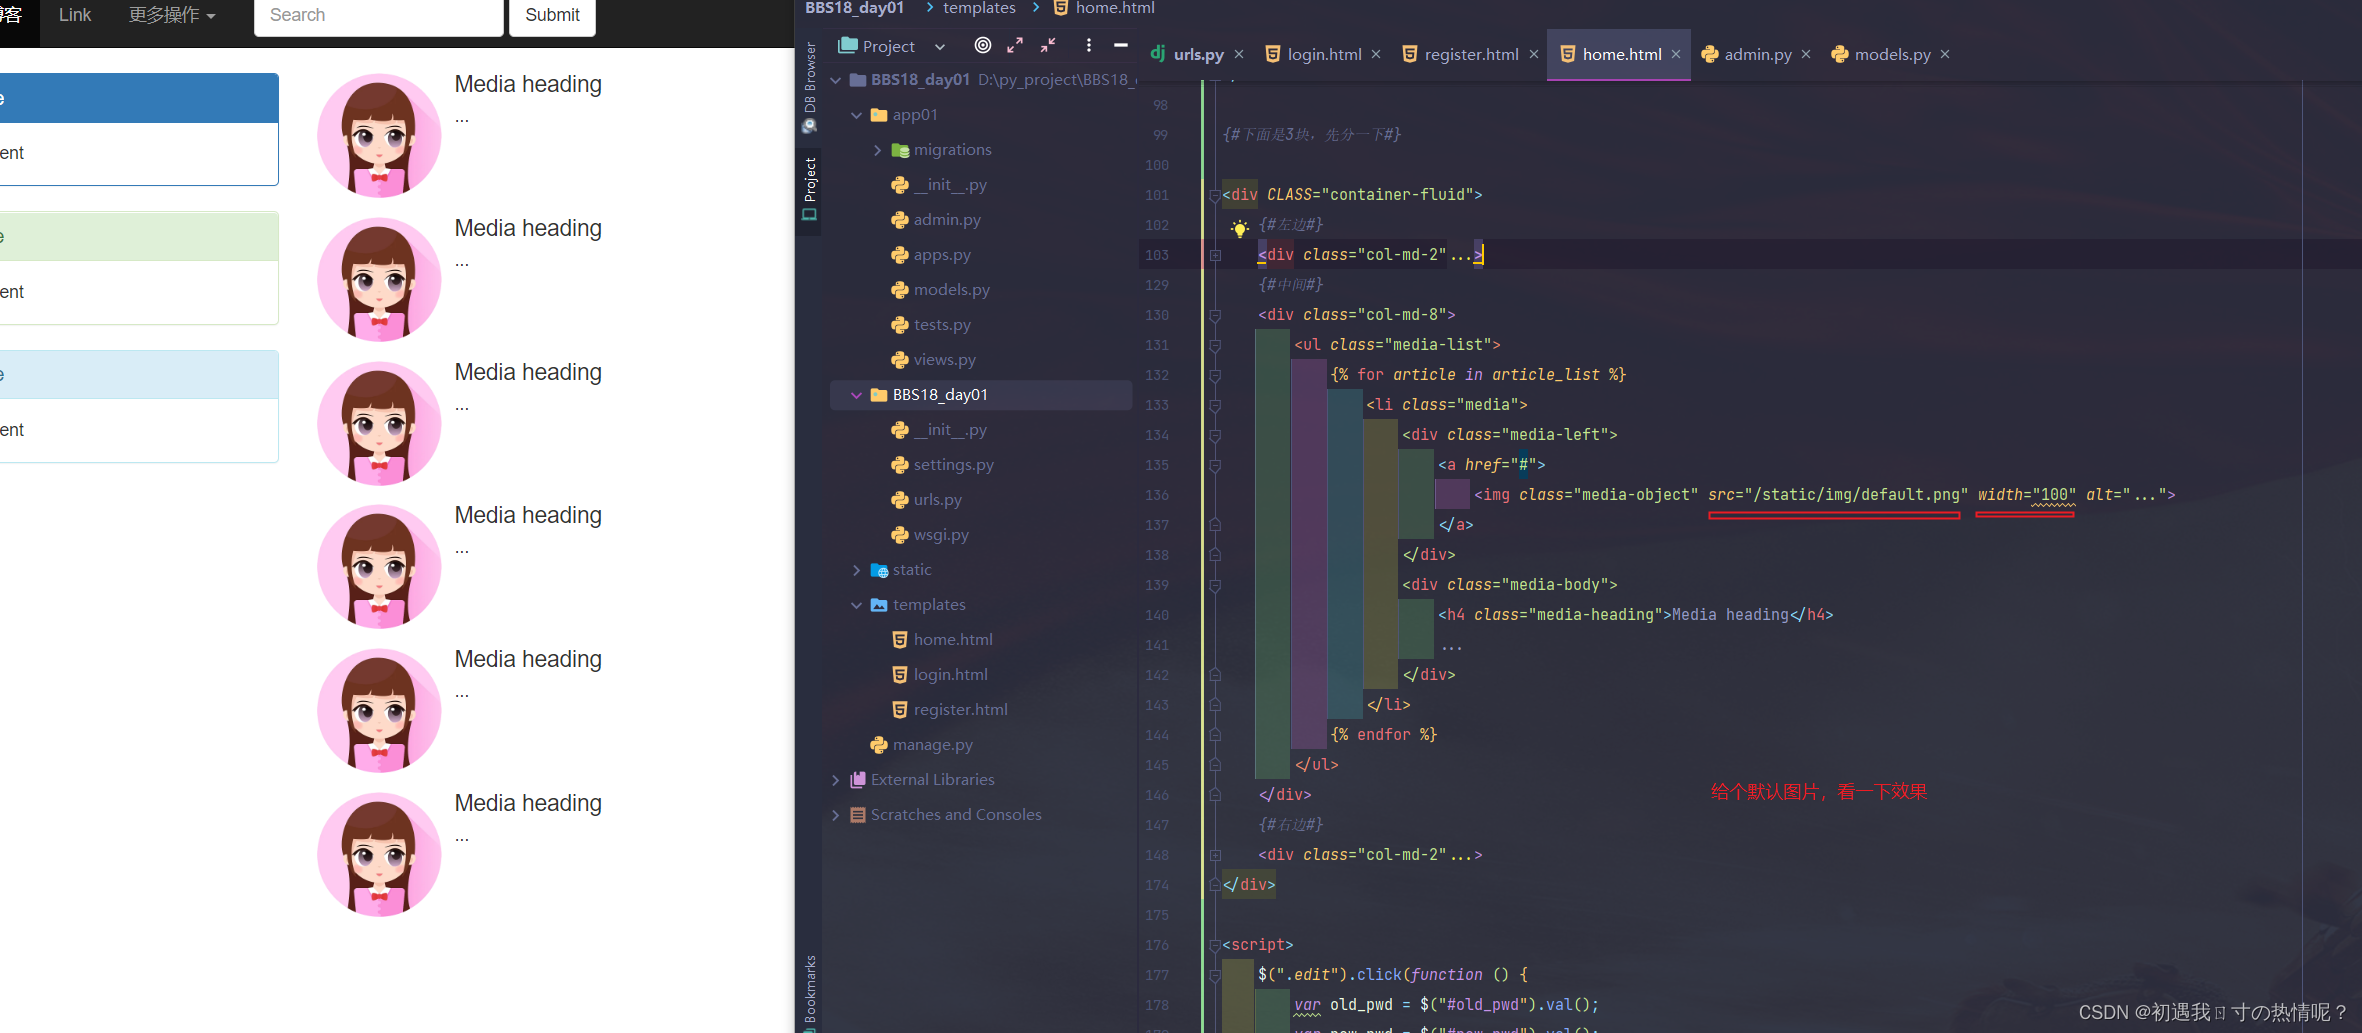Click the blue panel heading in the left sidebar

(x=139, y=98)
